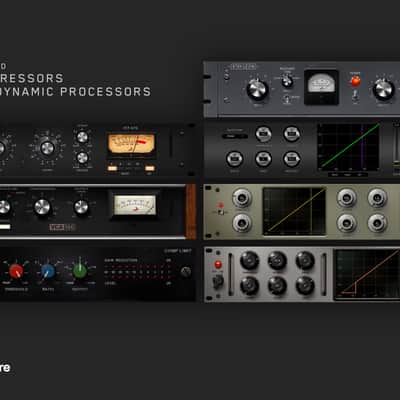
Task: Click the vertical level meter beside green graph
Action: (x=396, y=147)
